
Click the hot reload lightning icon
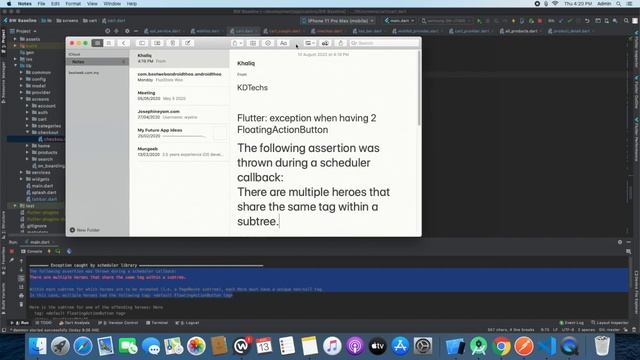[49, 251]
